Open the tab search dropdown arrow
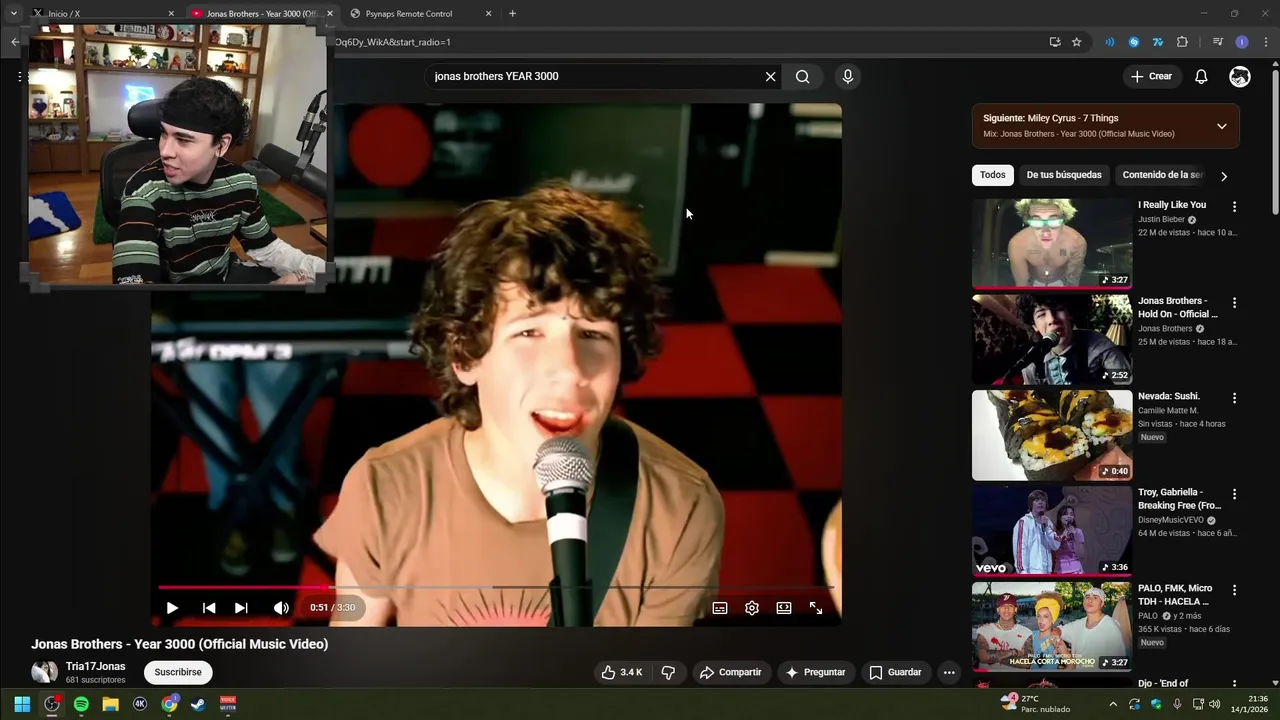The width and height of the screenshot is (1280, 720). coord(13,14)
